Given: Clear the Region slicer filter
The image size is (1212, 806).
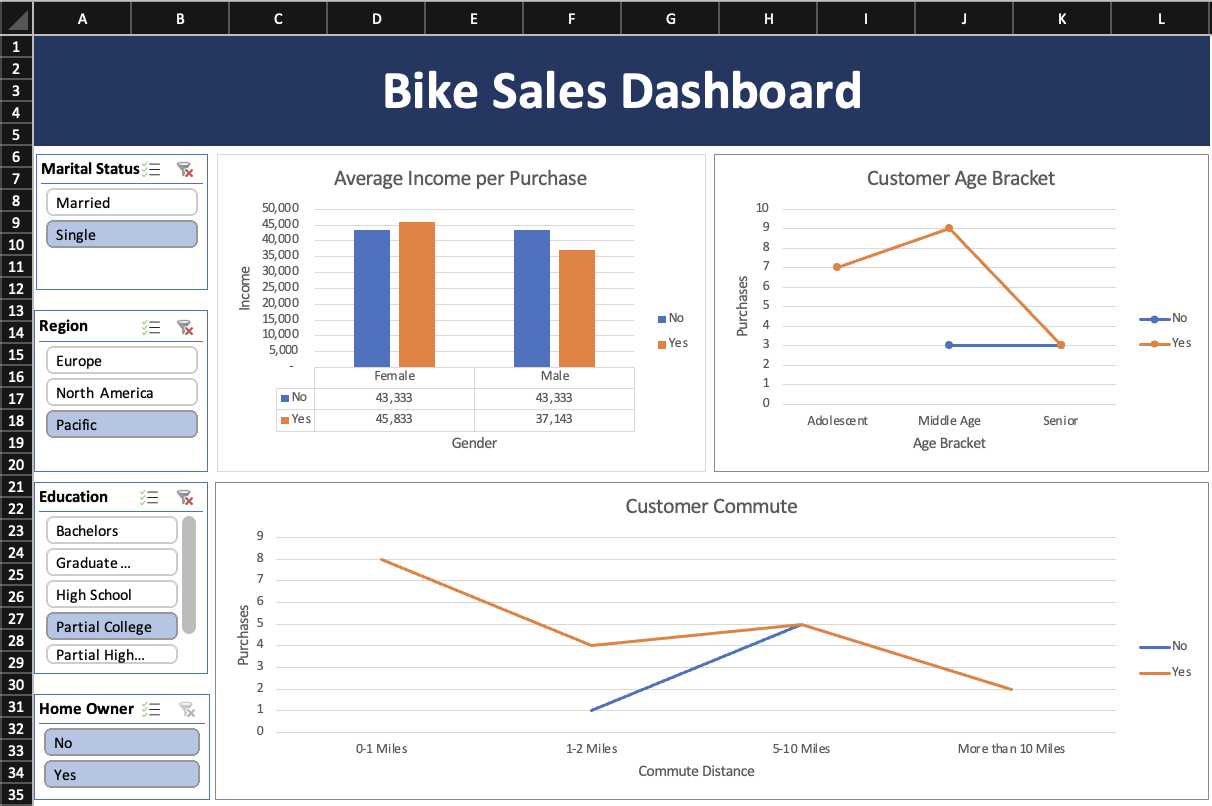Looking at the screenshot, I should tap(184, 326).
